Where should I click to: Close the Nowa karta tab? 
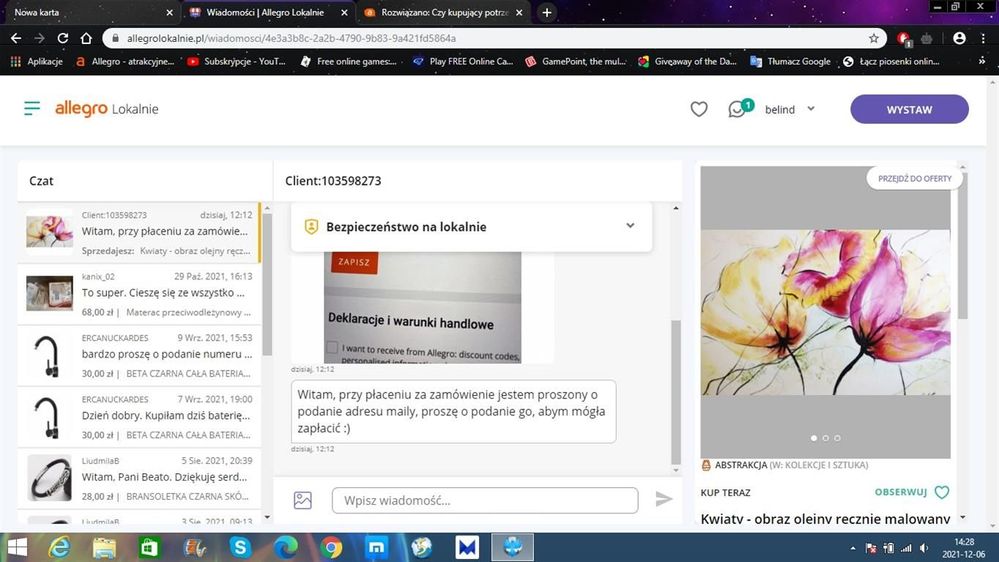(x=169, y=13)
